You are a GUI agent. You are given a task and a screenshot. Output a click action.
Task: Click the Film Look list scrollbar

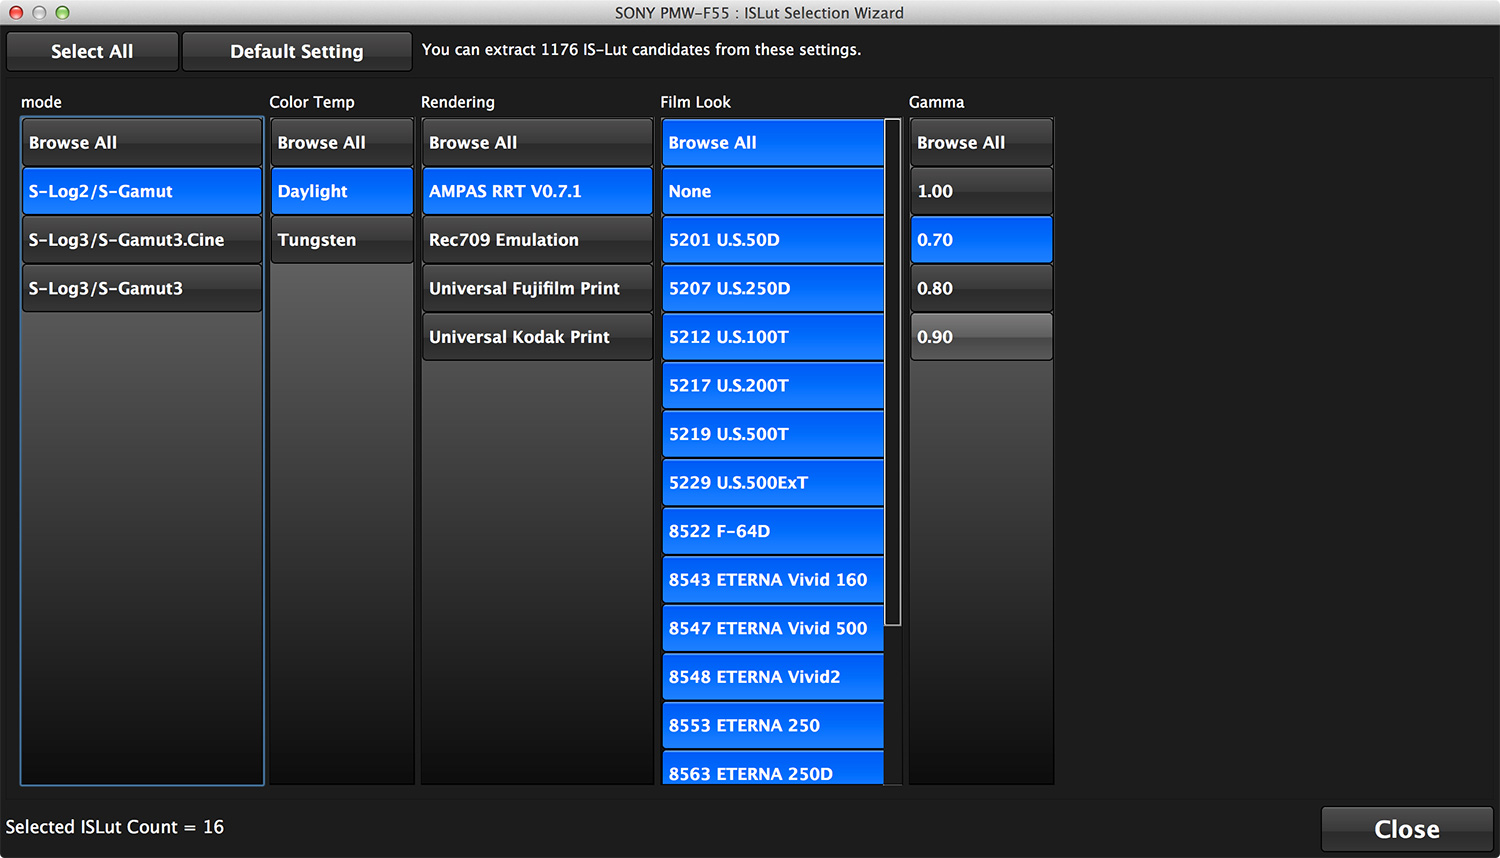pos(893,372)
